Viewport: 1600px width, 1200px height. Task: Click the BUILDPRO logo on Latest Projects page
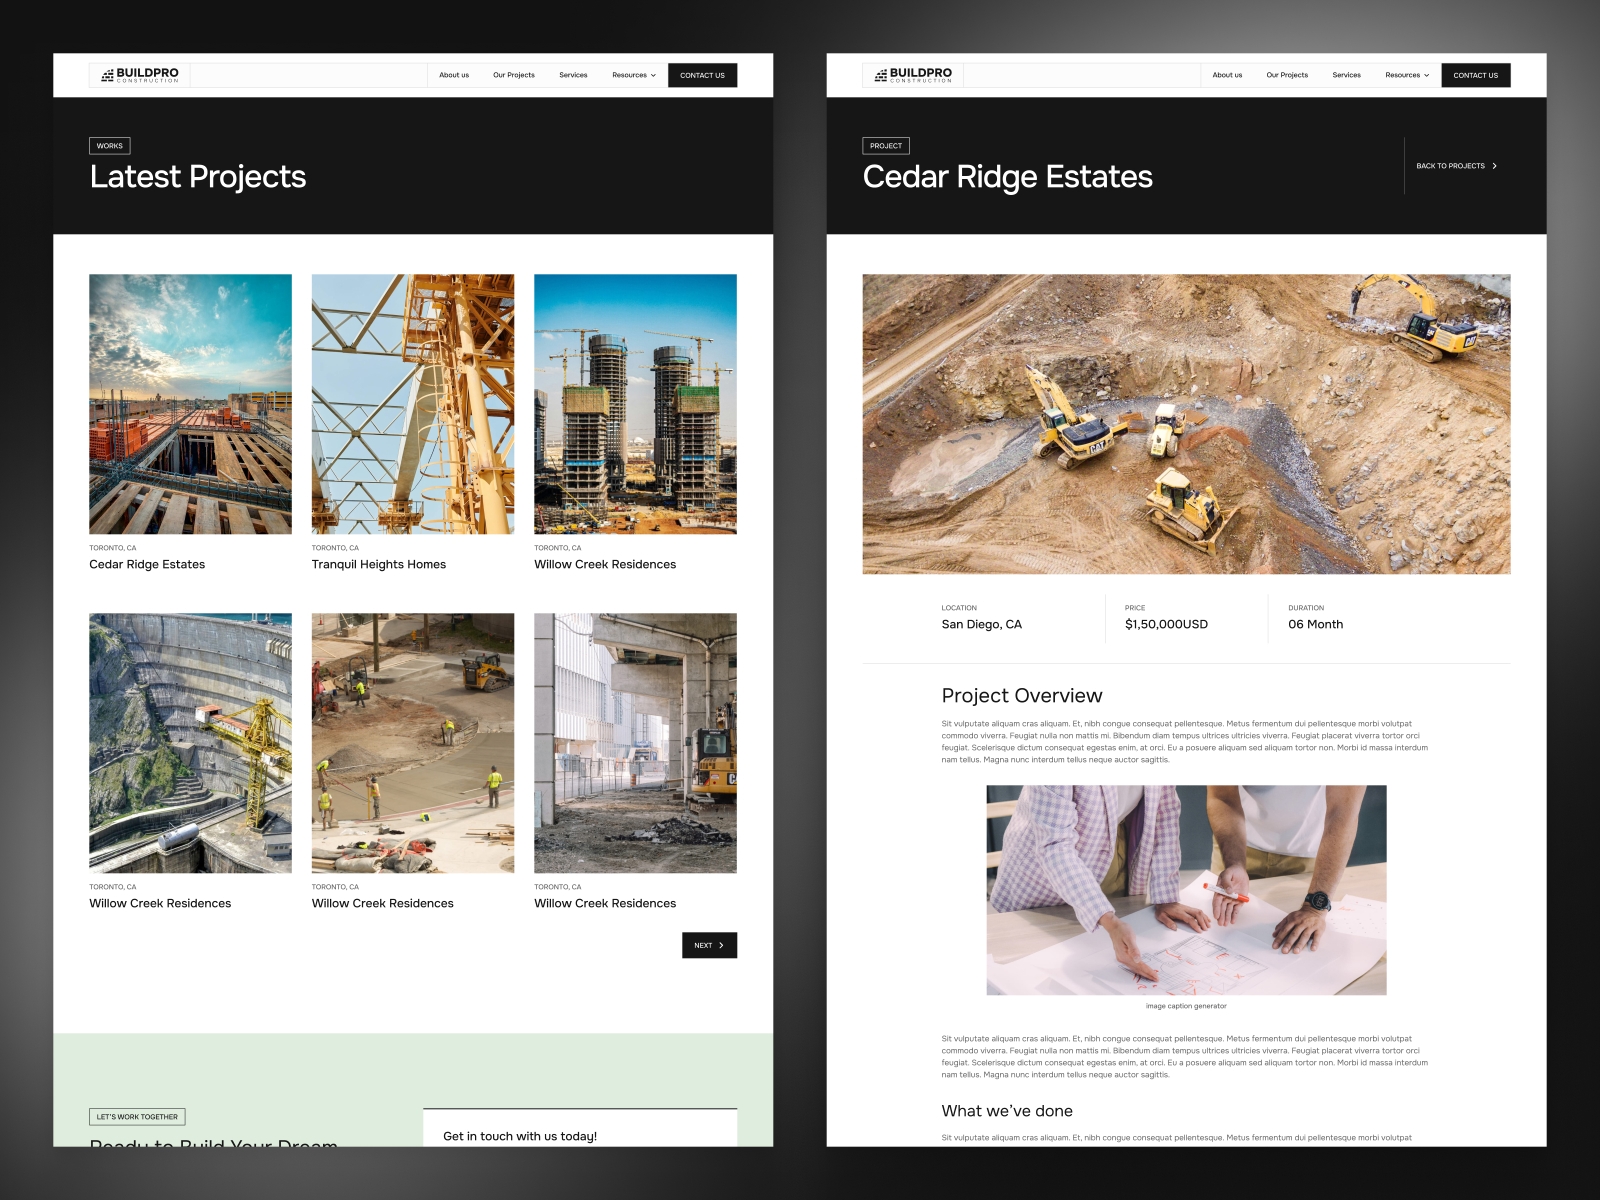pyautogui.click(x=140, y=74)
